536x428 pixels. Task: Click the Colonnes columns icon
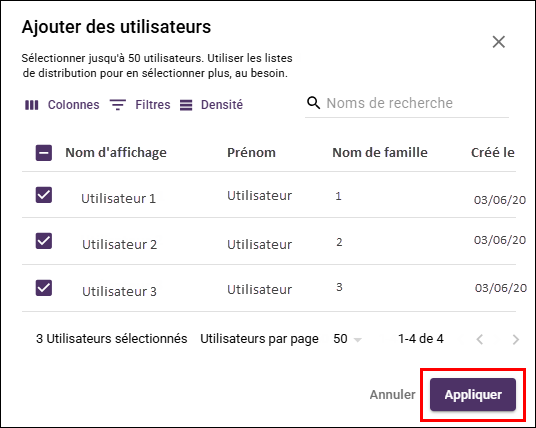[x=32, y=105]
